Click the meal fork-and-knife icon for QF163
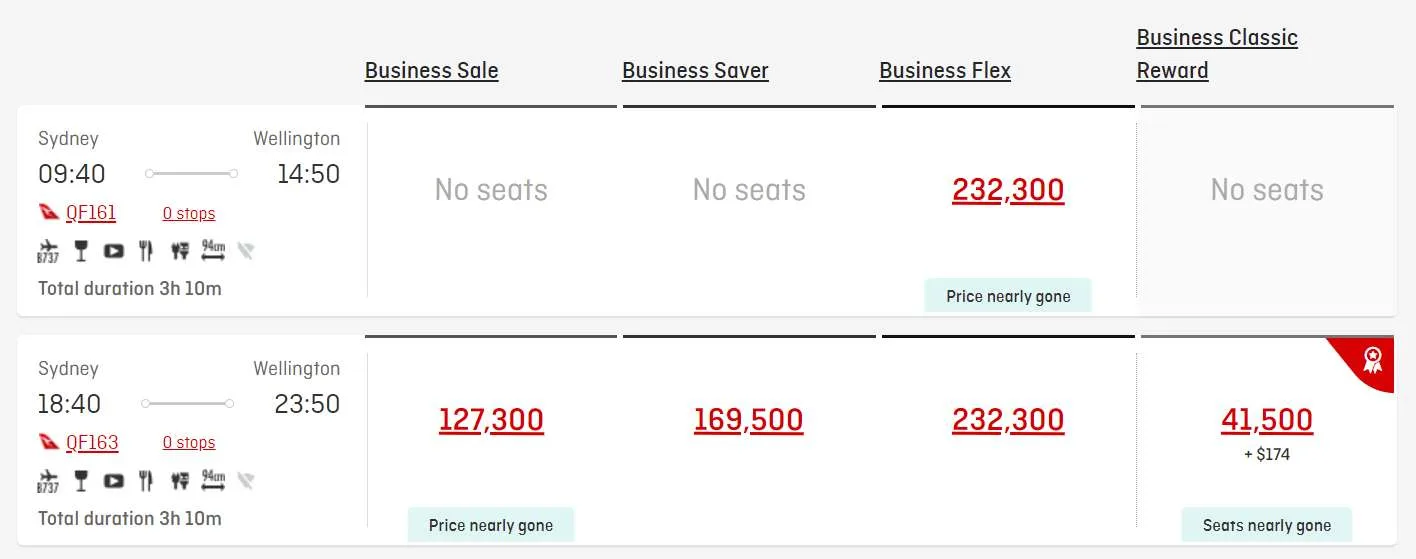 [x=146, y=481]
